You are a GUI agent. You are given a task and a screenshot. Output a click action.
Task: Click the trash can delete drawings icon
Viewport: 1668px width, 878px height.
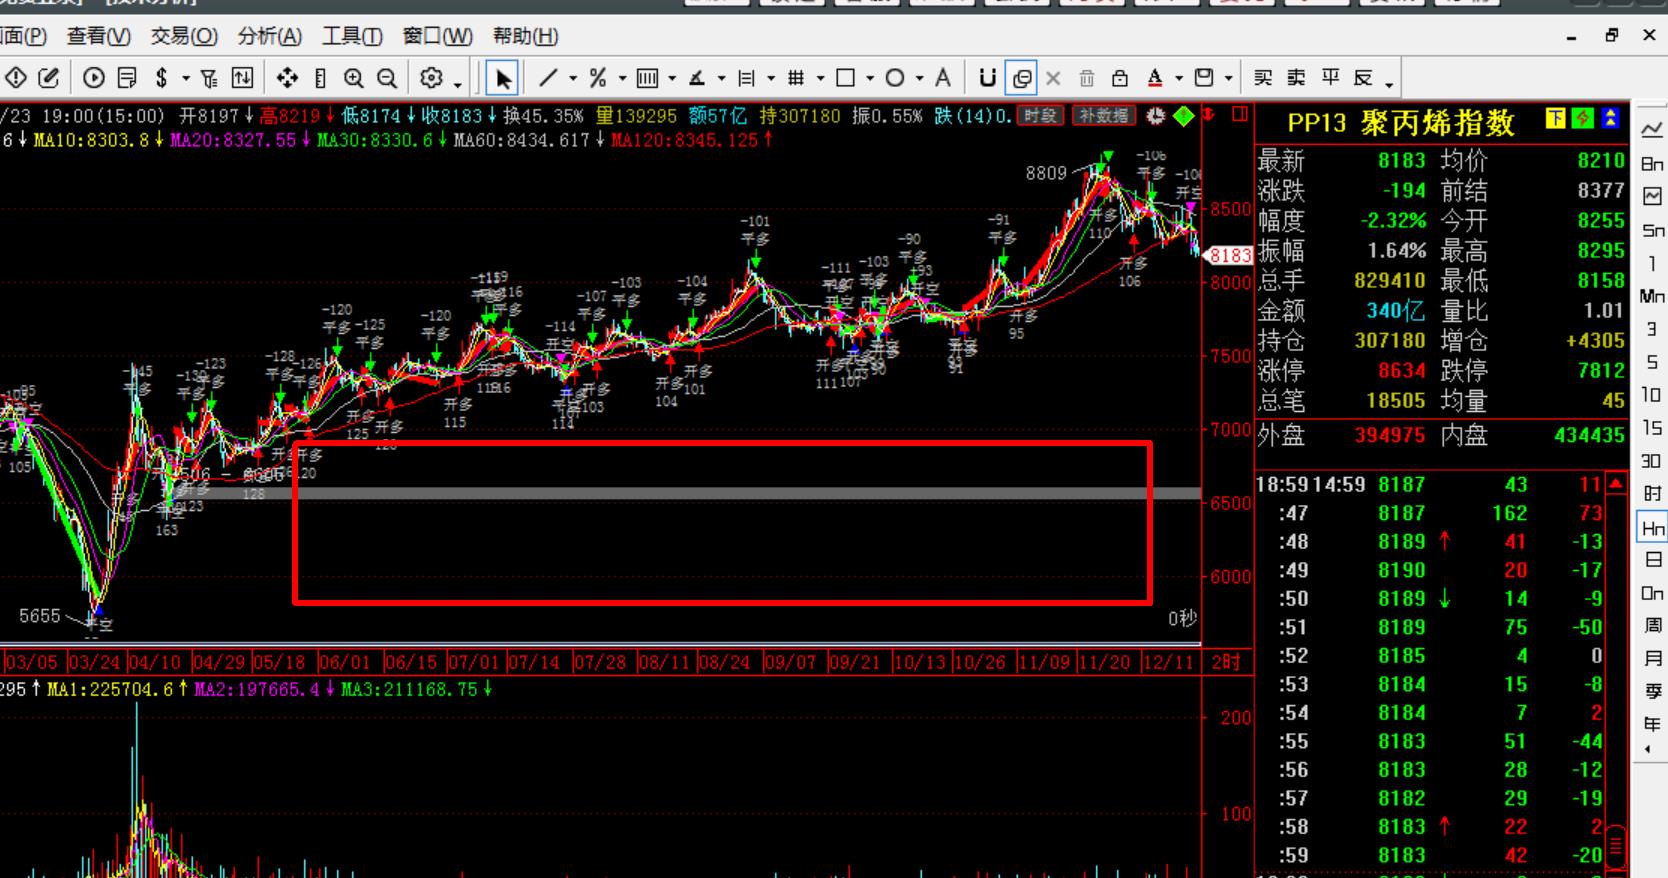(1087, 78)
